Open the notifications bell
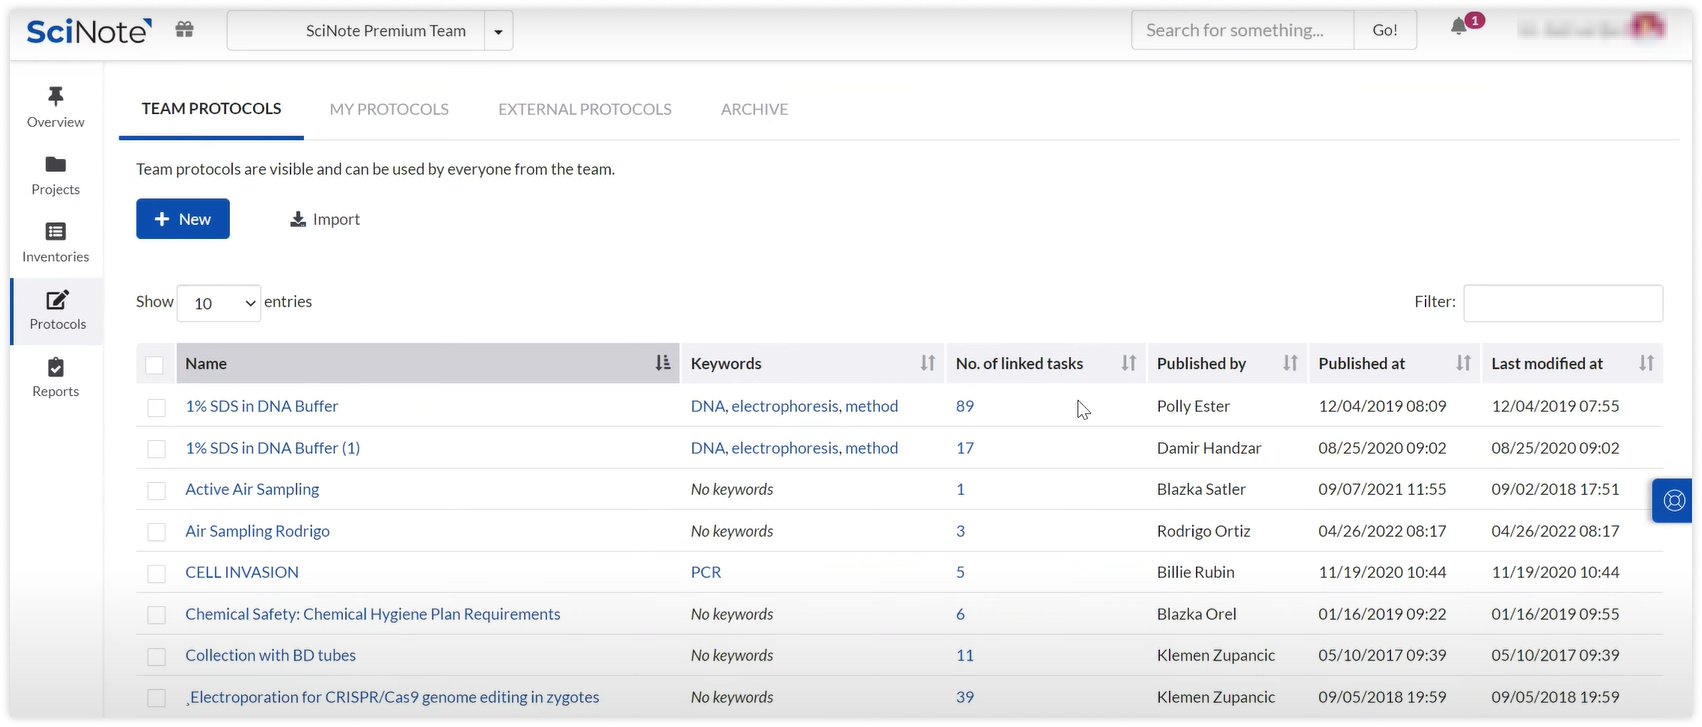1702x727 pixels. click(x=1459, y=27)
